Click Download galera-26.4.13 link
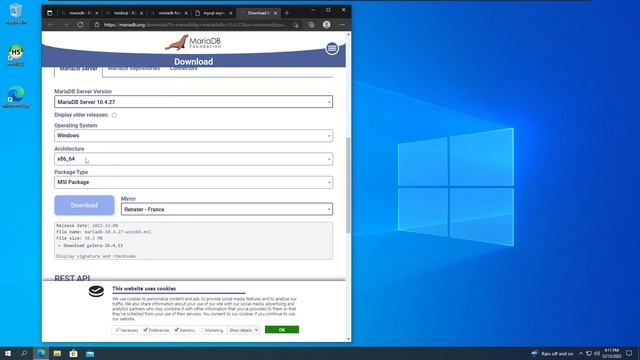Screen dimensions: 640x360 (x=93, y=246)
